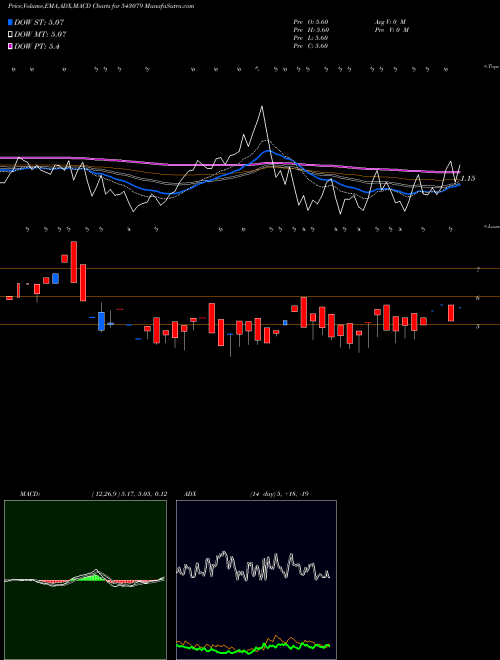Viewport: 500px width, 660px height.
Task: Click the chart title mentioning MunafaSutra.com
Action: (x=101, y=7)
